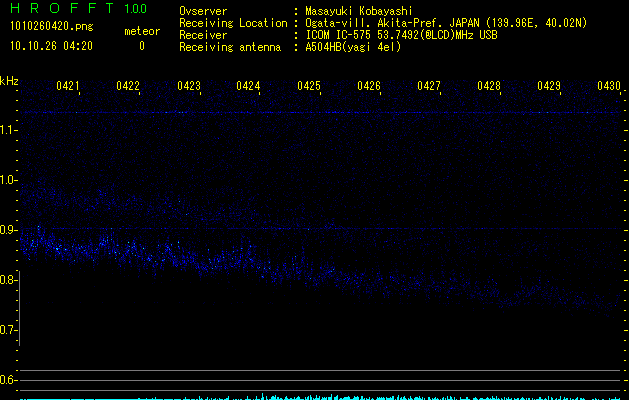Select the 0425 time marker
The height and width of the screenshot is (400, 629).
click(309, 87)
